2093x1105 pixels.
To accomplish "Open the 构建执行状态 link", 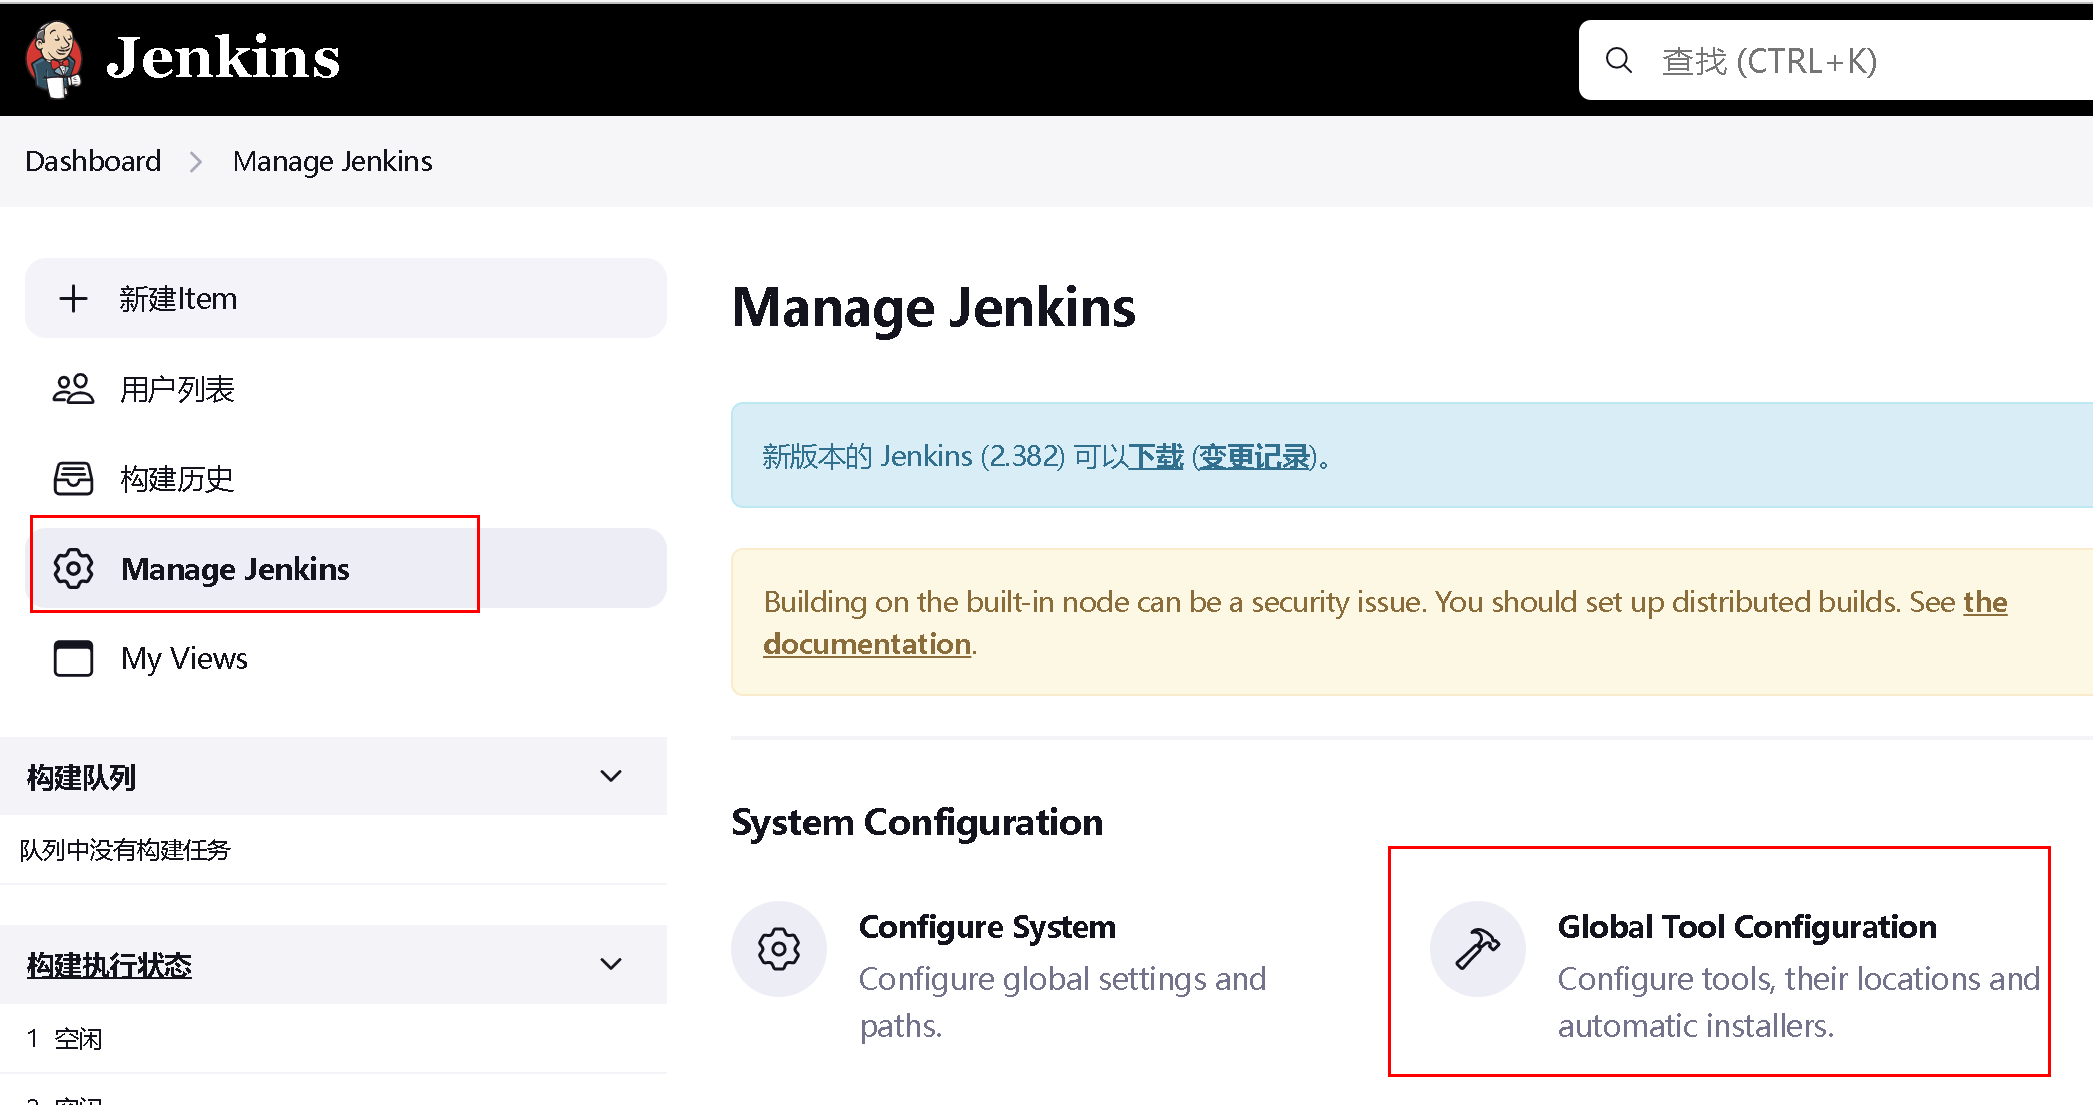I will (x=109, y=965).
